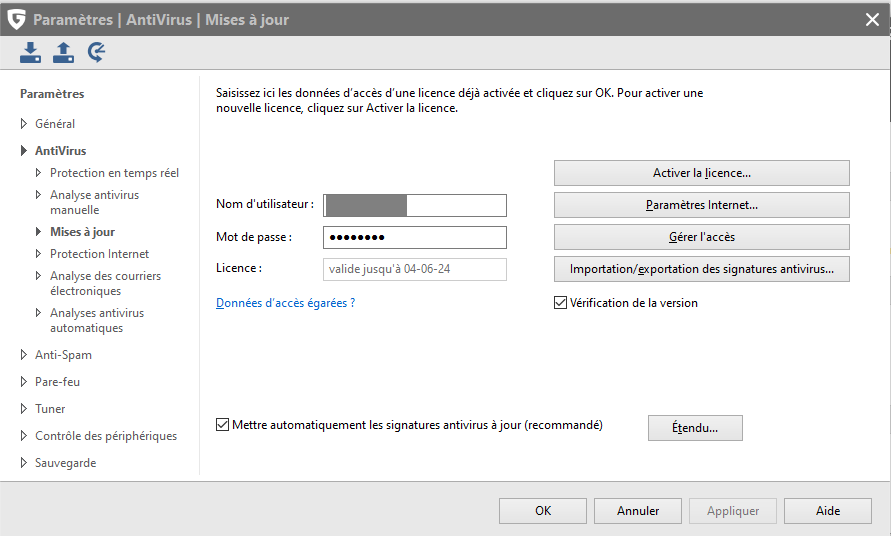Open the Sauvegarde settings
Image resolution: width=891 pixels, height=536 pixels.
point(65,463)
